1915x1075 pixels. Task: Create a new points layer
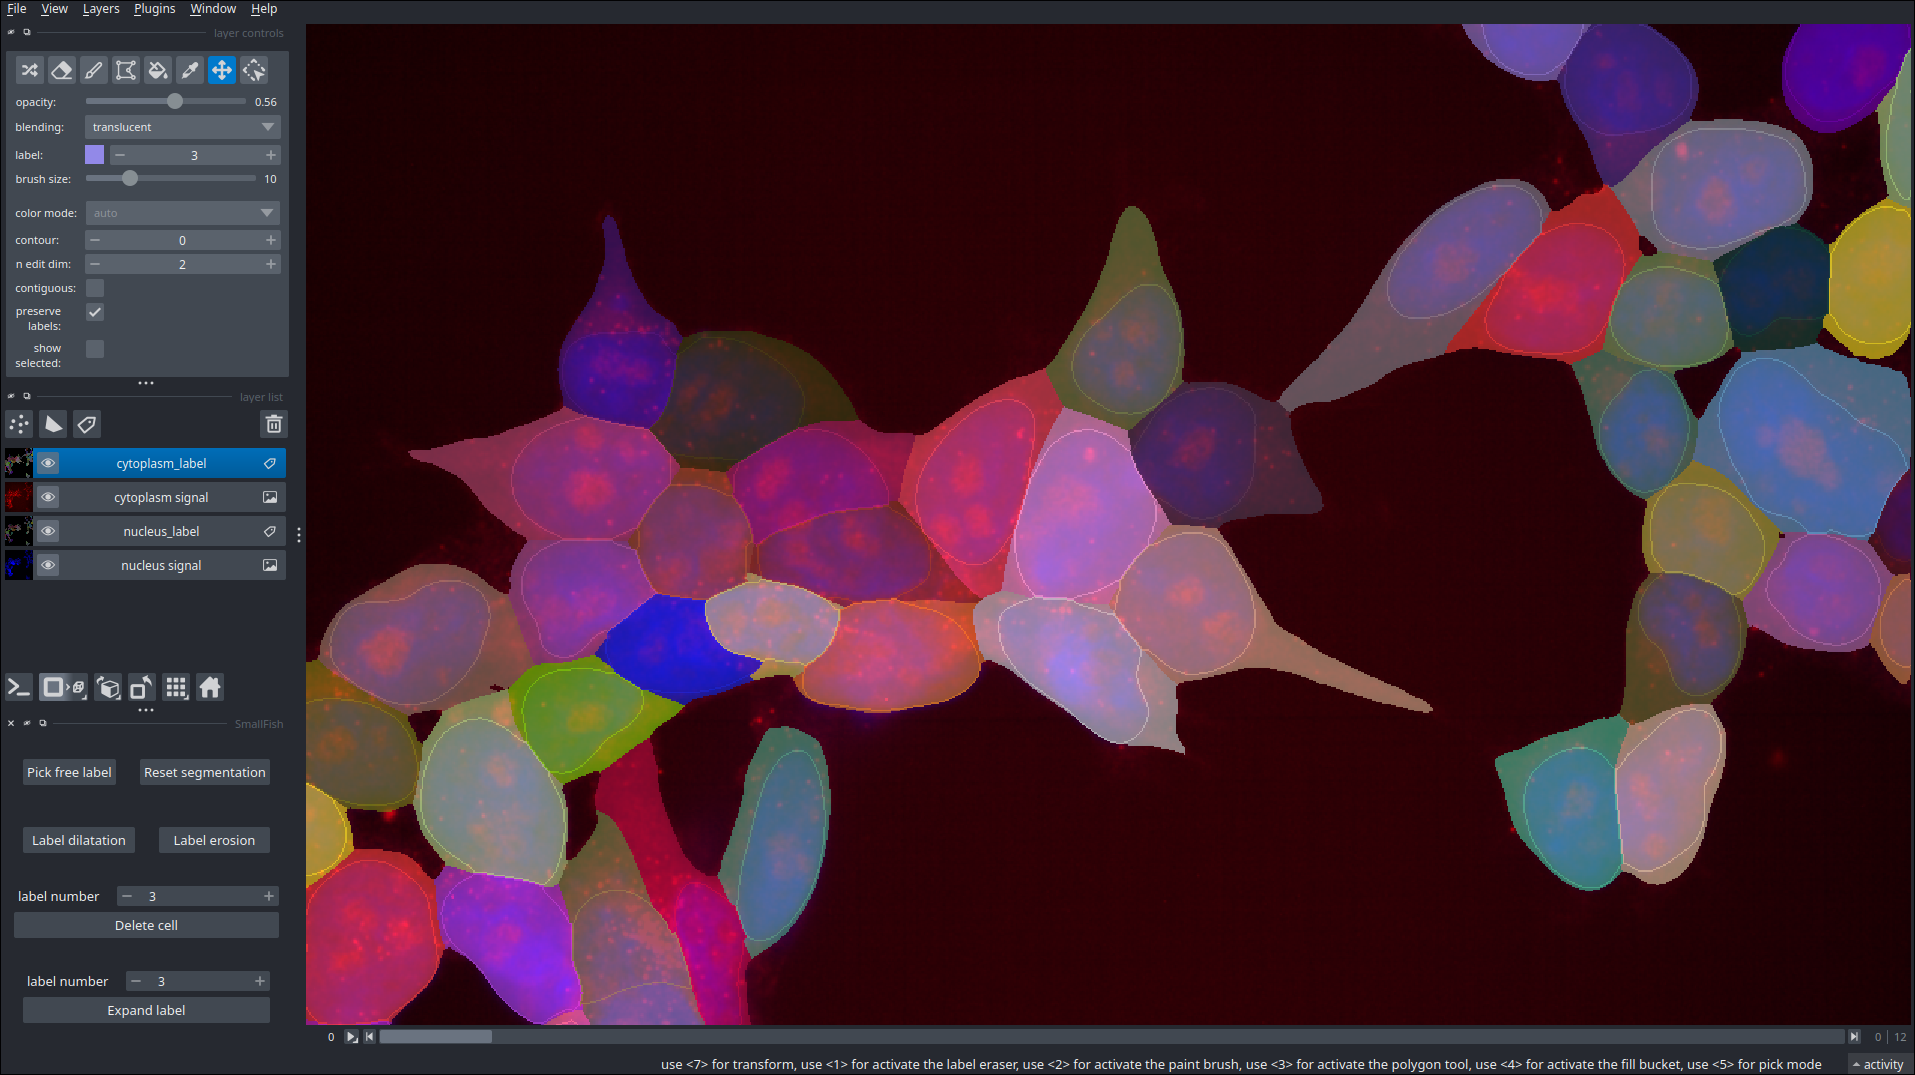tap(19, 424)
